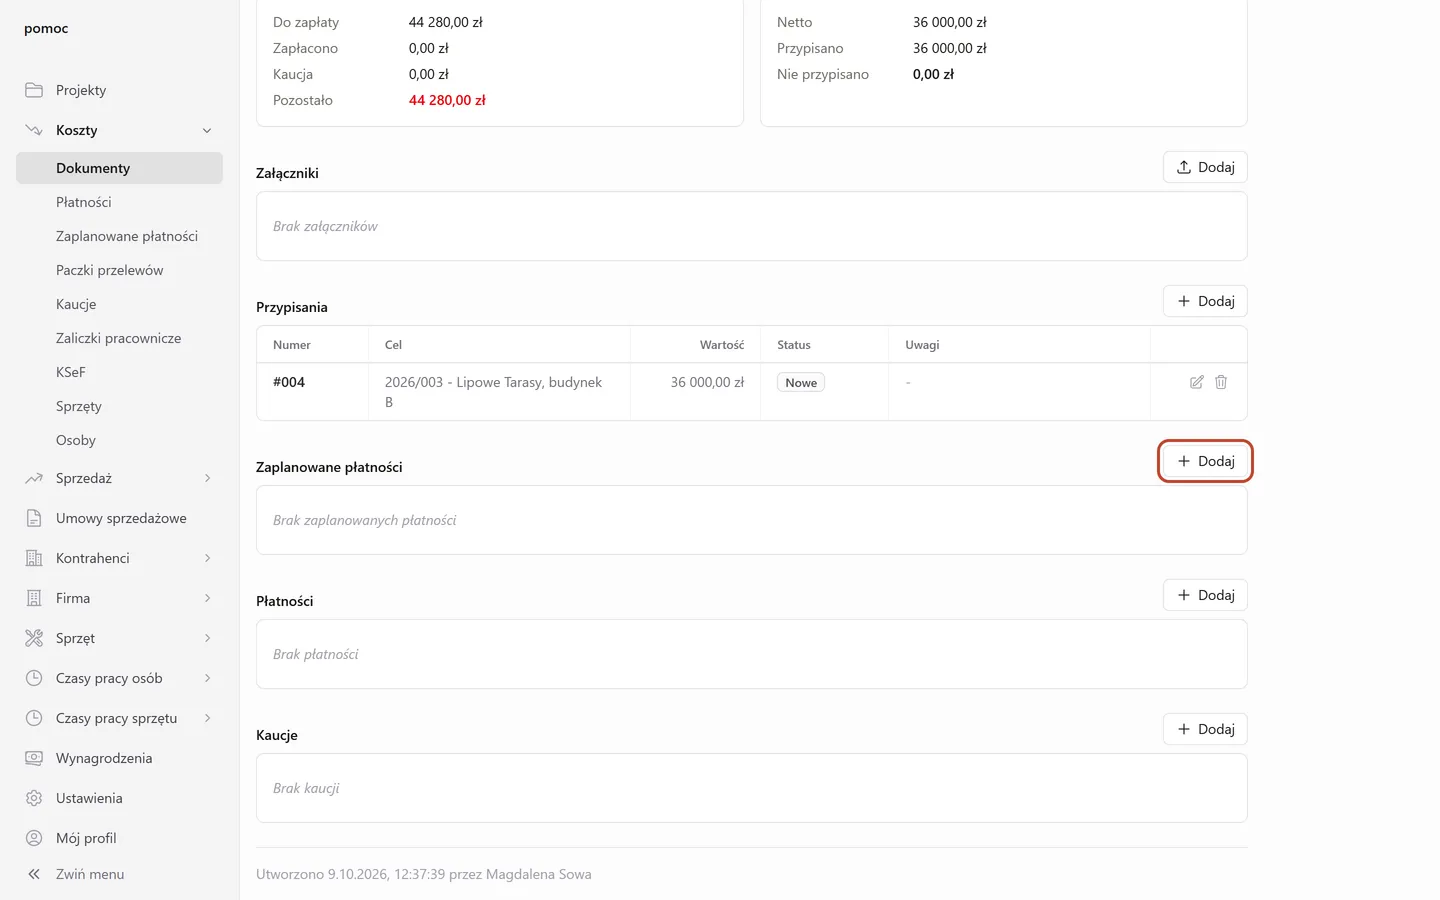Click the Czasy pracy sprzętu clock icon
Viewport: 1440px width, 900px height.
pyautogui.click(x=34, y=718)
